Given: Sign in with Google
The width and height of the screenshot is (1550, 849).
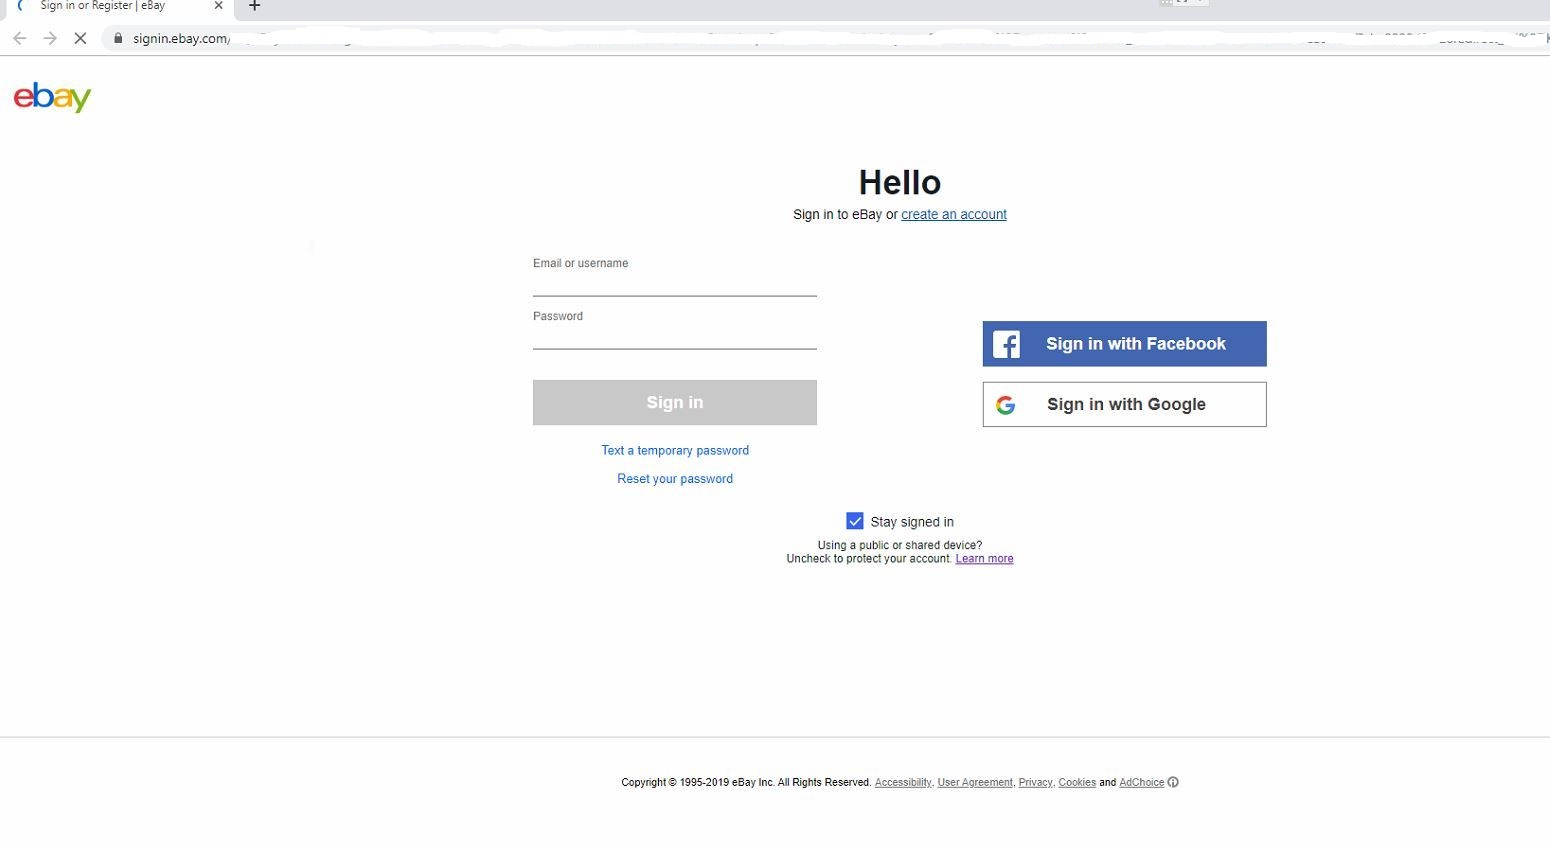Looking at the screenshot, I should click(x=1124, y=404).
